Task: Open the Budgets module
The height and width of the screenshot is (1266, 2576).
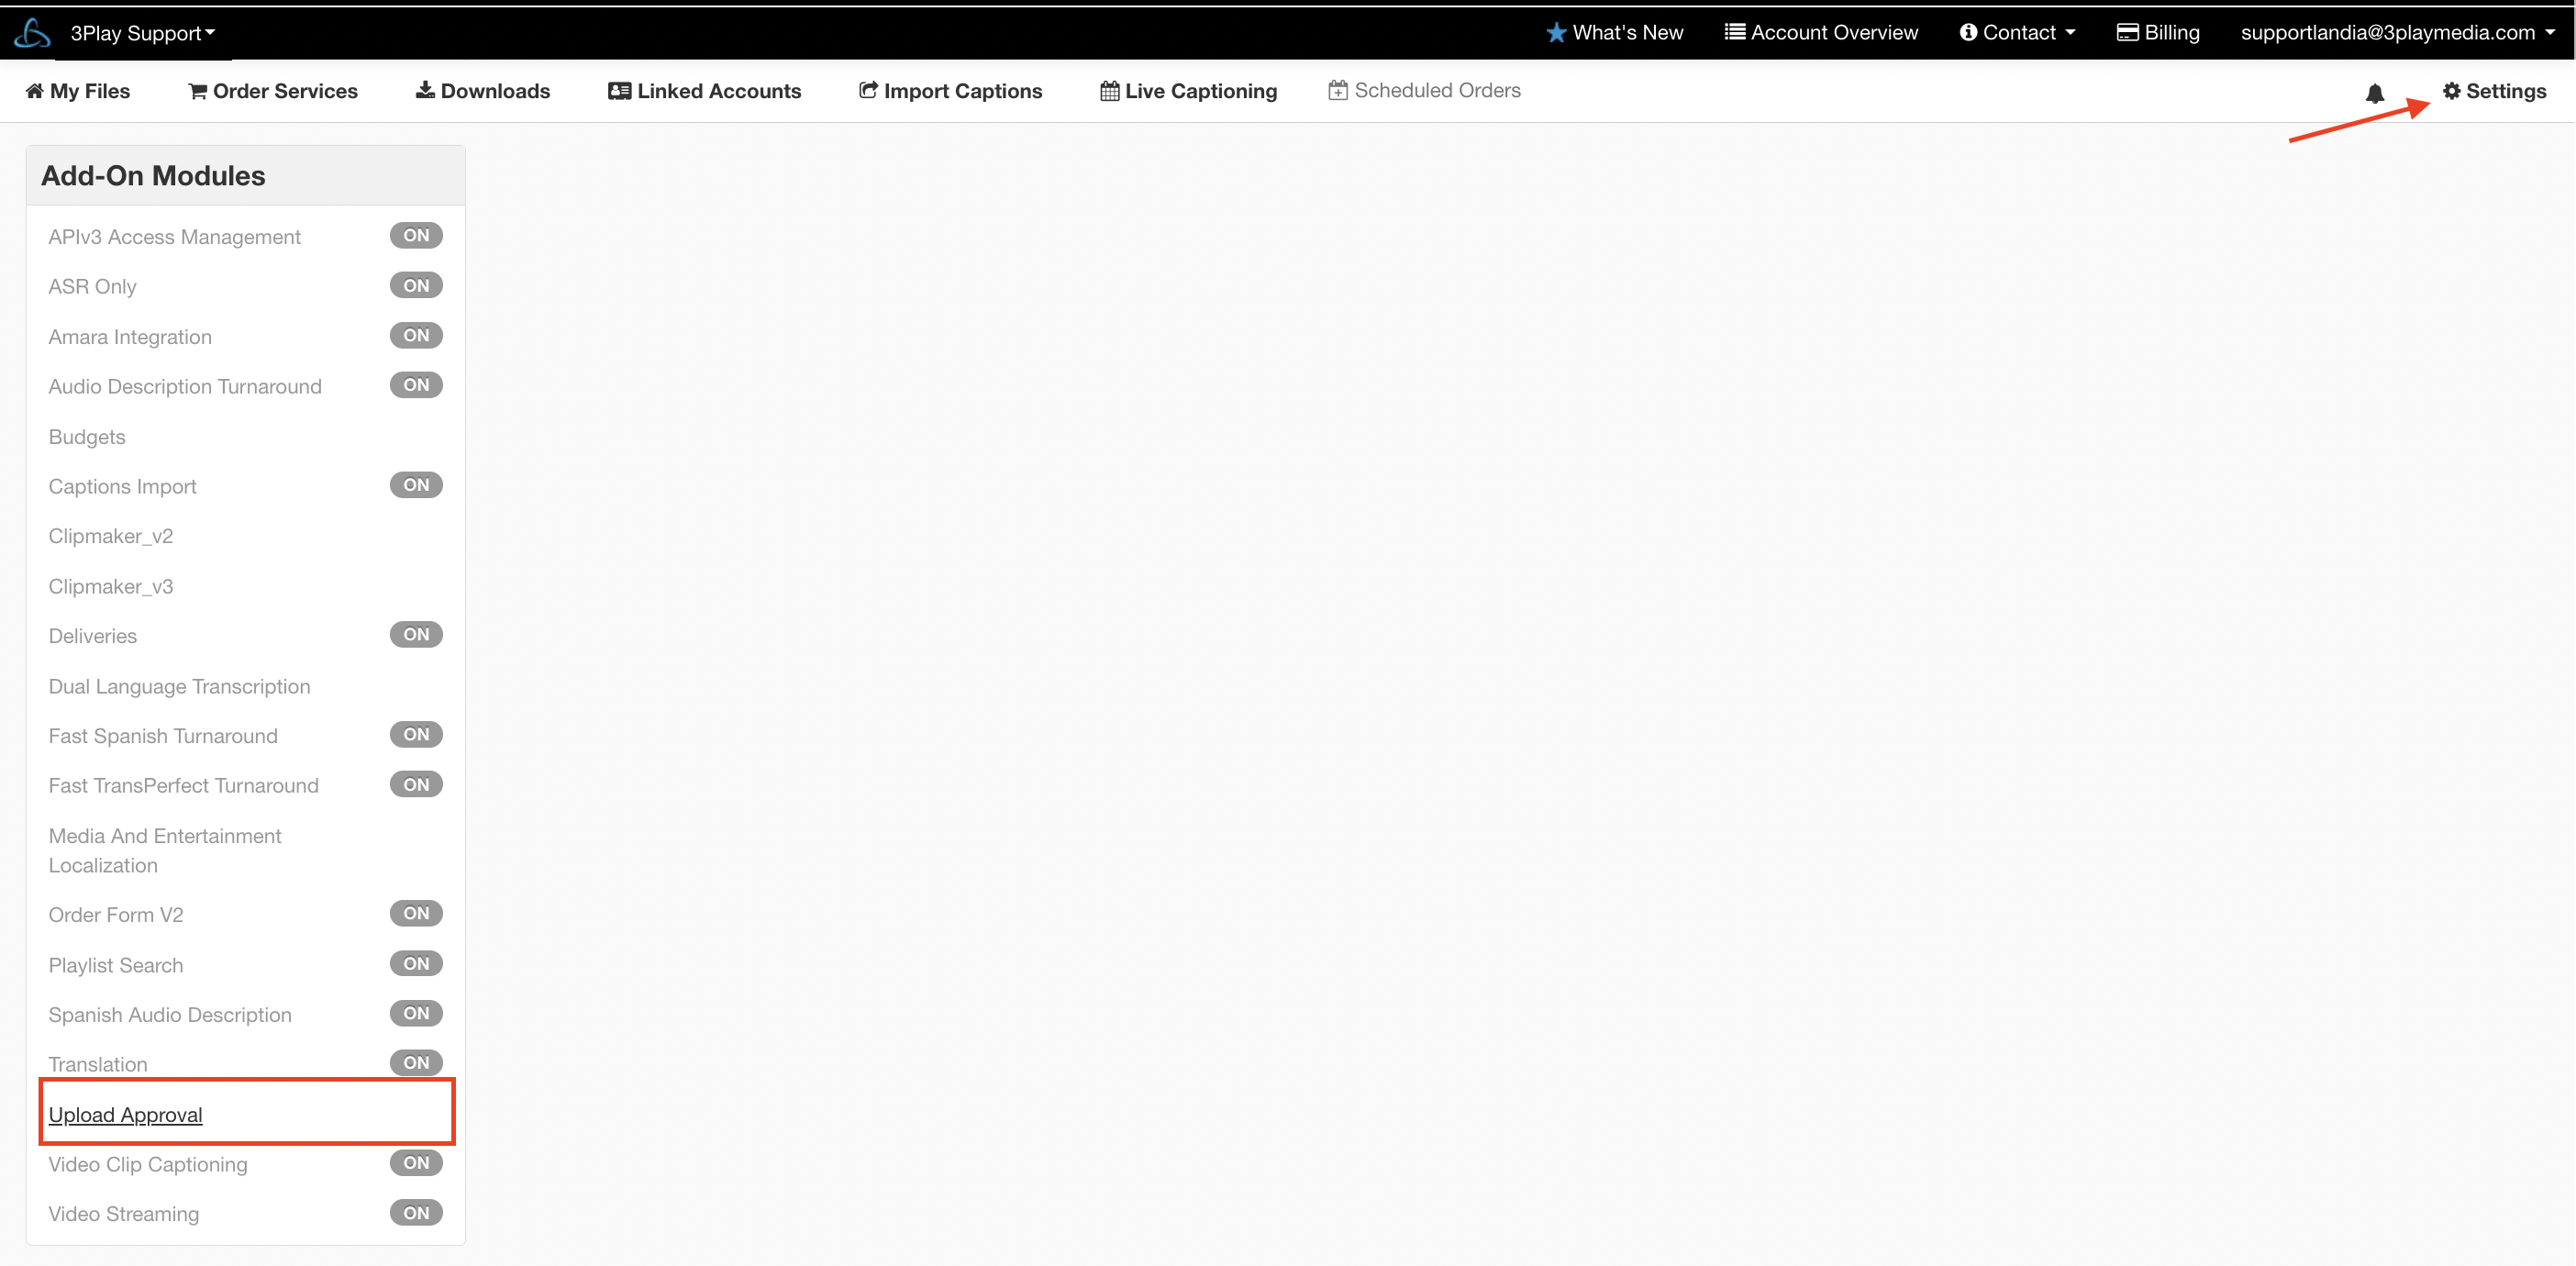Action: click(87, 437)
